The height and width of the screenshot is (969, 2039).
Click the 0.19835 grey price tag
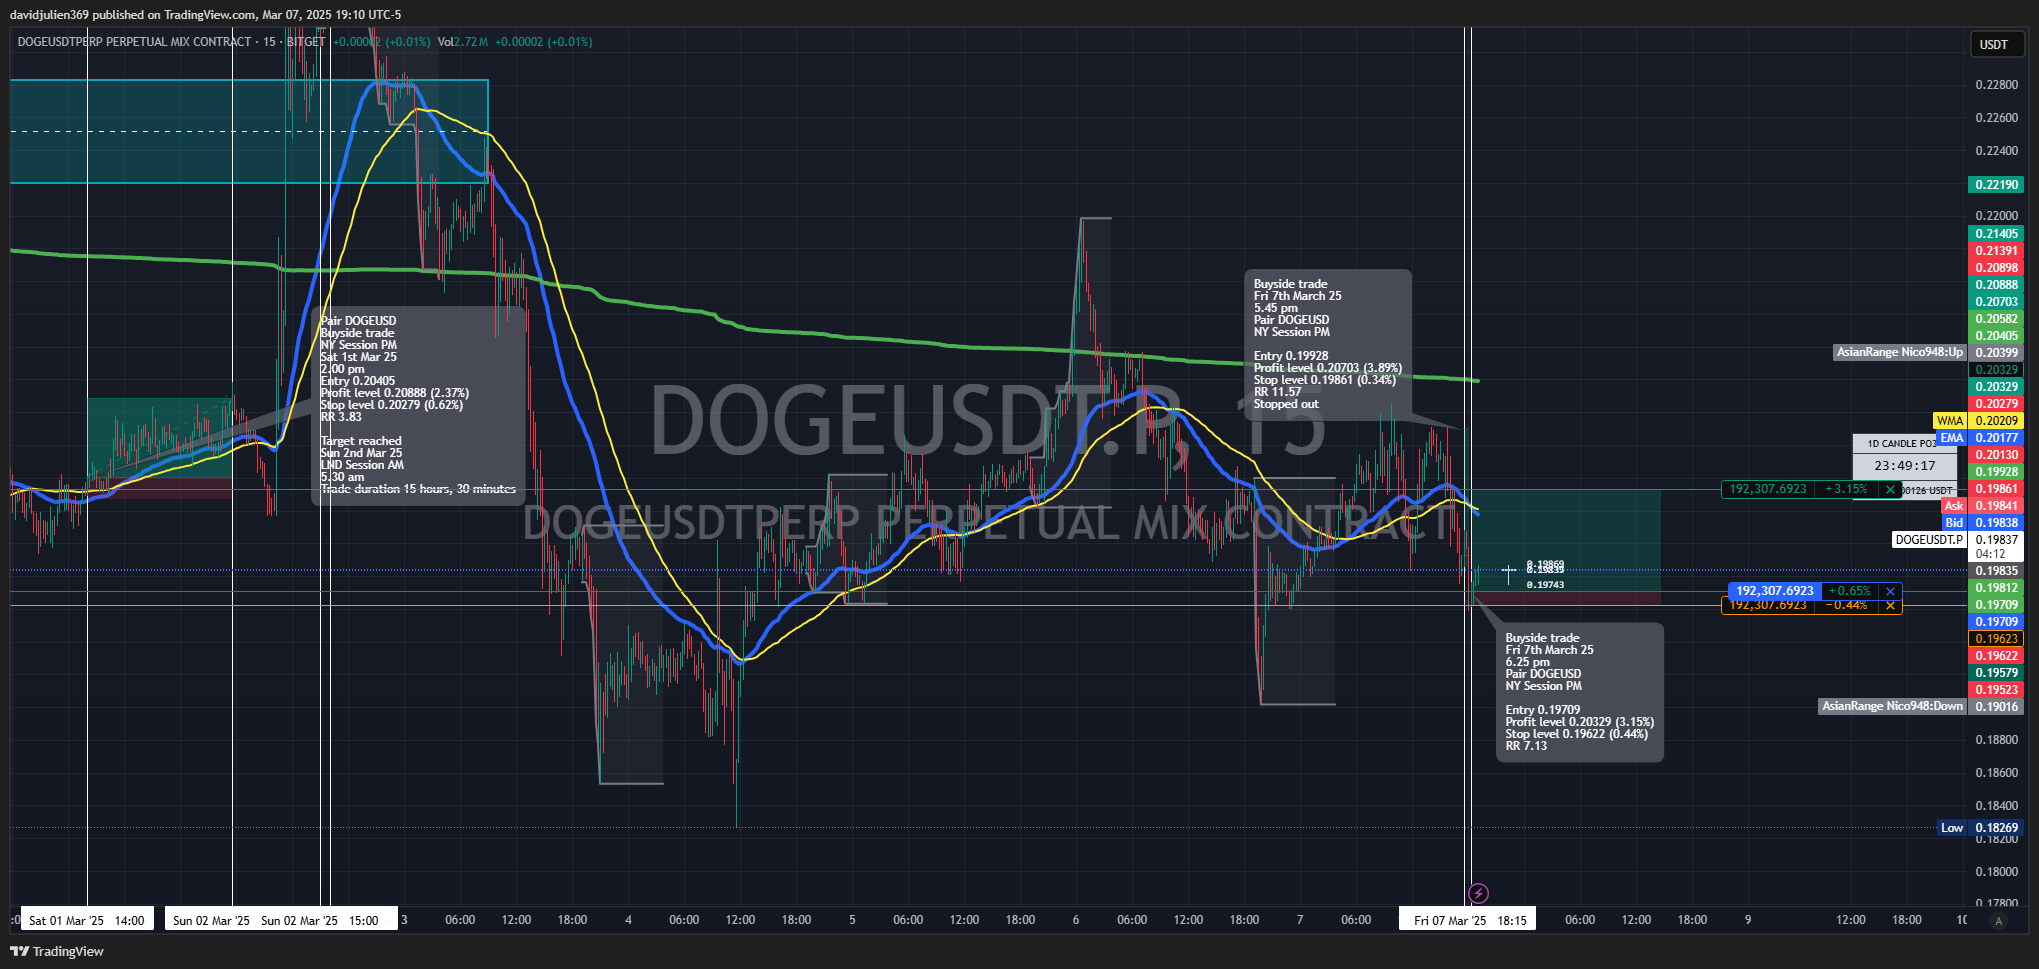tap(1996, 571)
